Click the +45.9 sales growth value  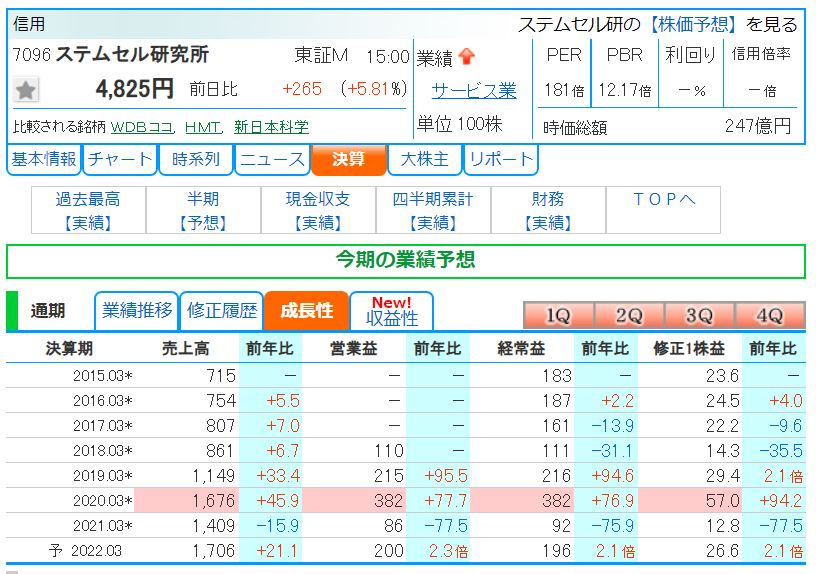point(278,501)
